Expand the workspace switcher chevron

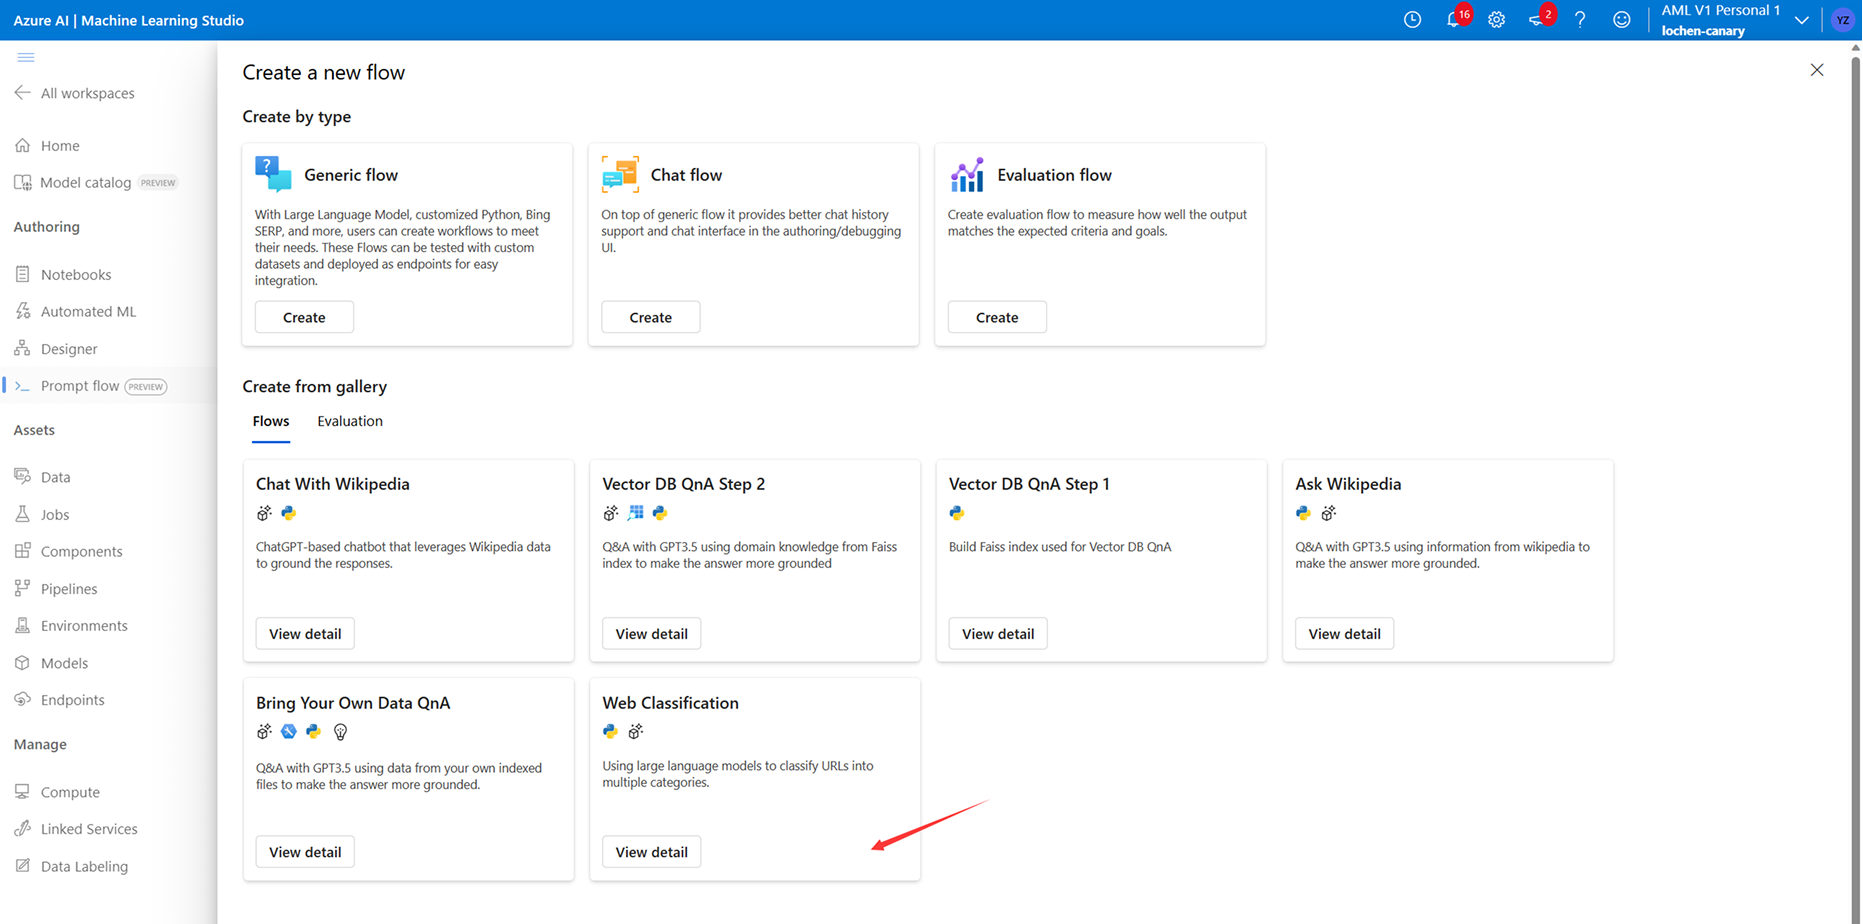[1802, 20]
